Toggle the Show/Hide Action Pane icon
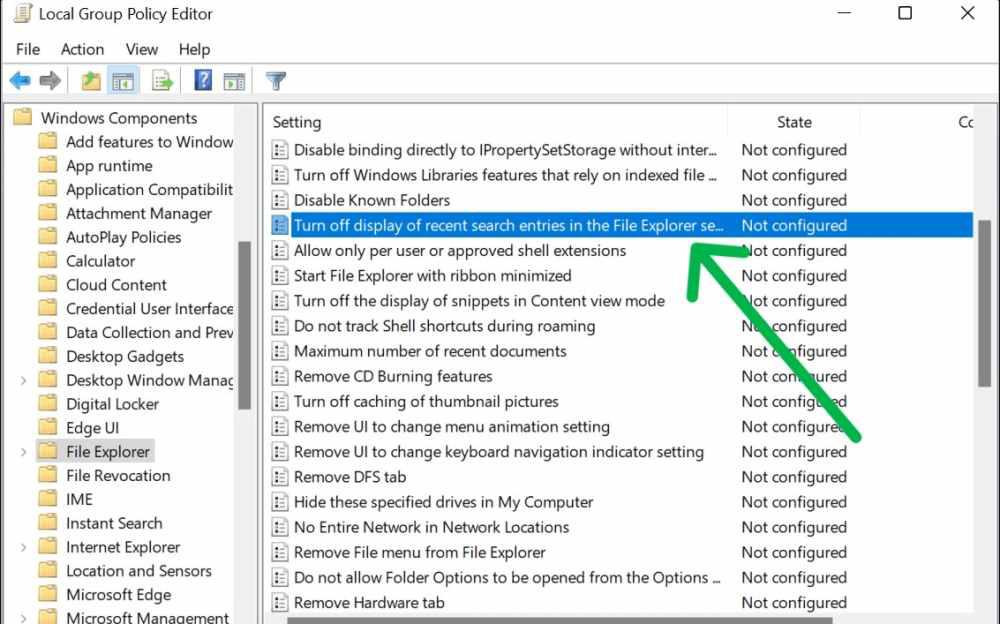 [234, 82]
